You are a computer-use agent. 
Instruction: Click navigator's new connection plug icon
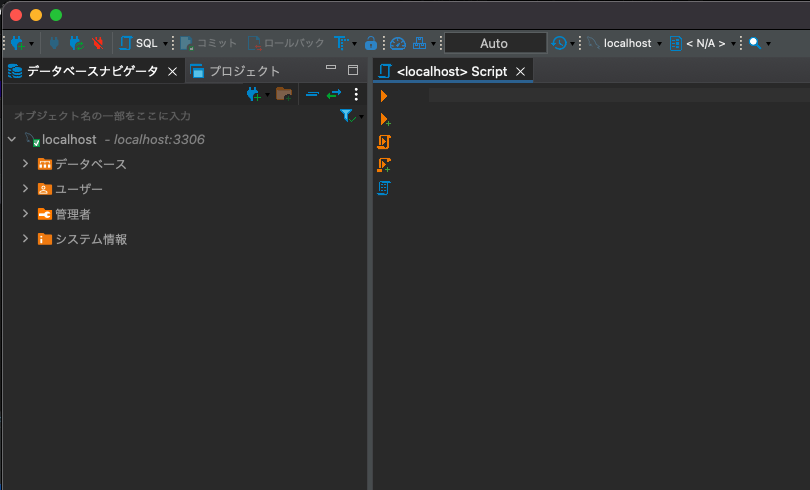point(253,94)
